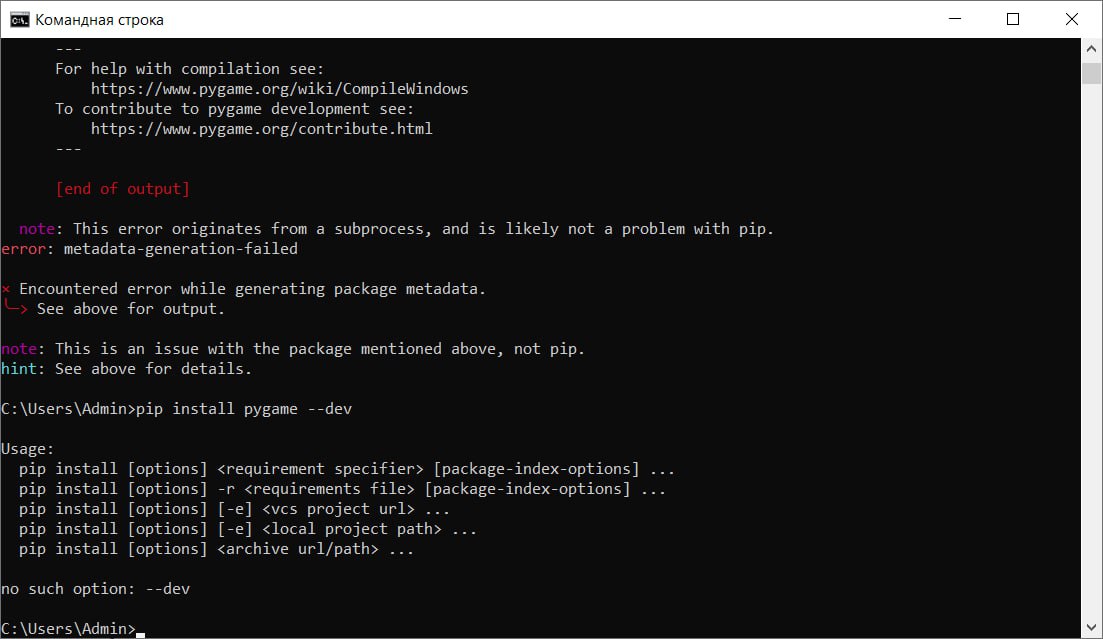Image resolution: width=1103 pixels, height=639 pixels.
Task: Click the pygame contribute.html URL
Action: [x=261, y=129]
